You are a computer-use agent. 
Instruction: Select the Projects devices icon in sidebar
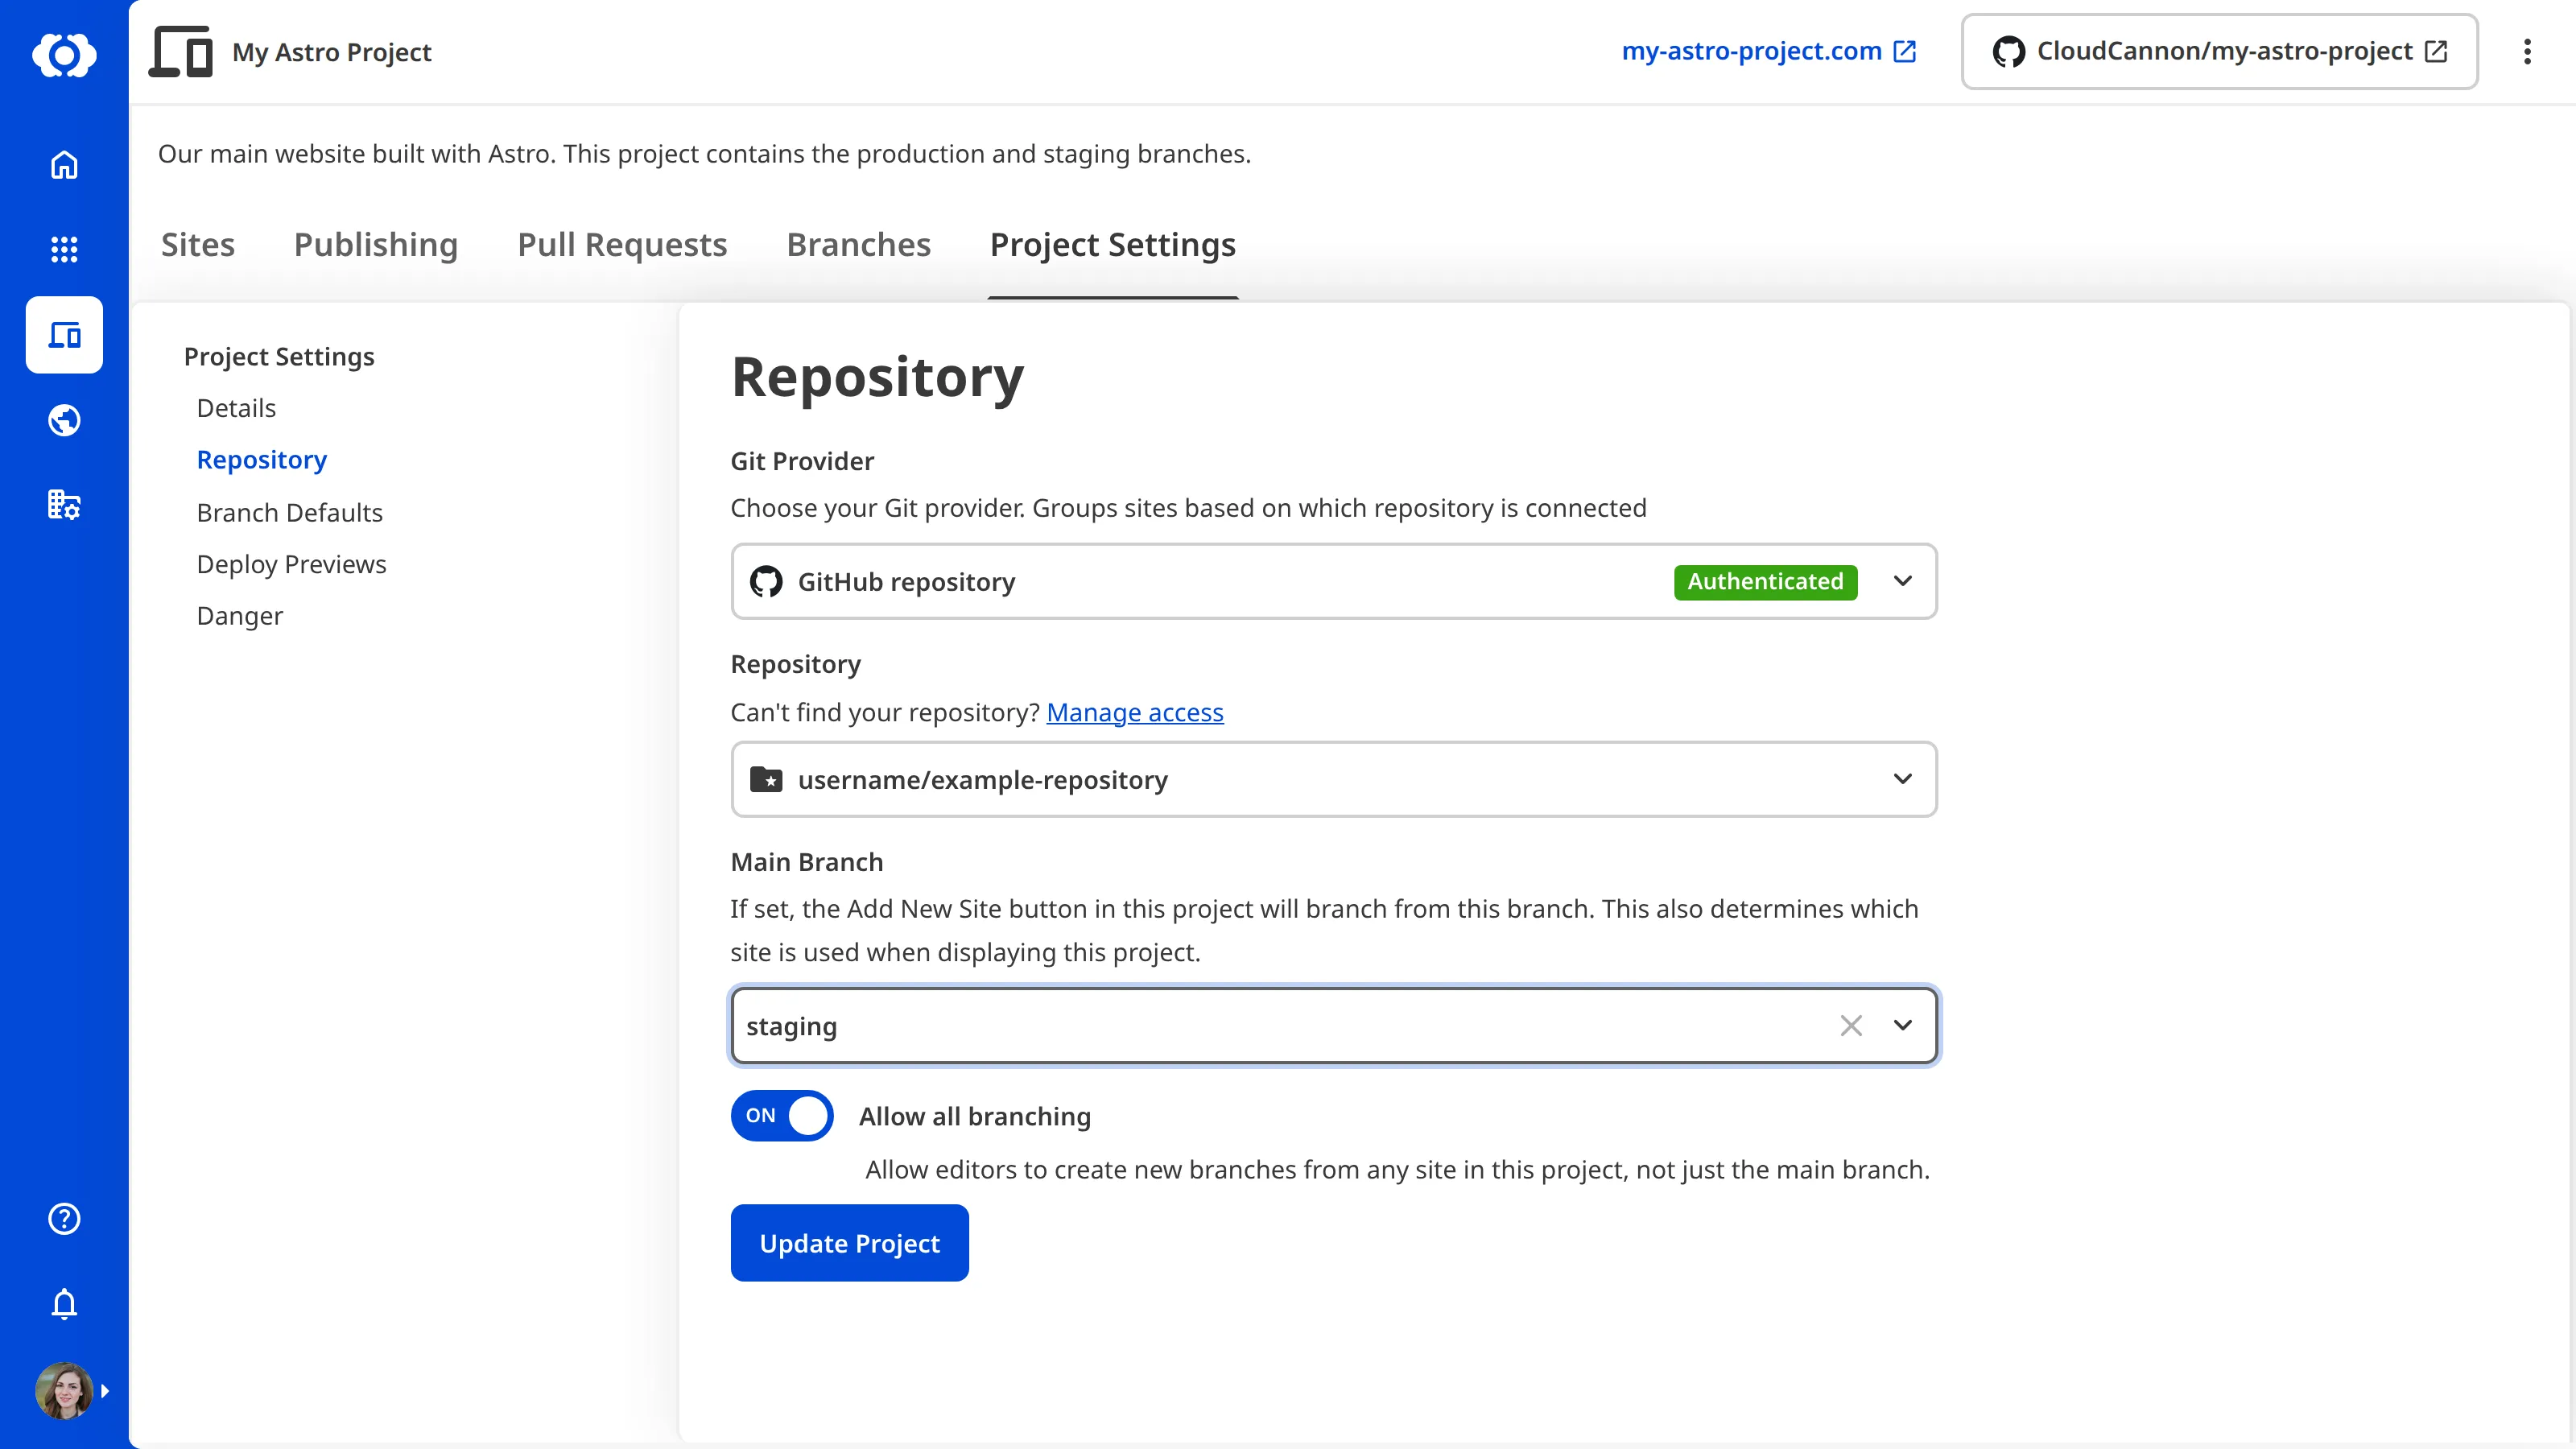tap(64, 335)
